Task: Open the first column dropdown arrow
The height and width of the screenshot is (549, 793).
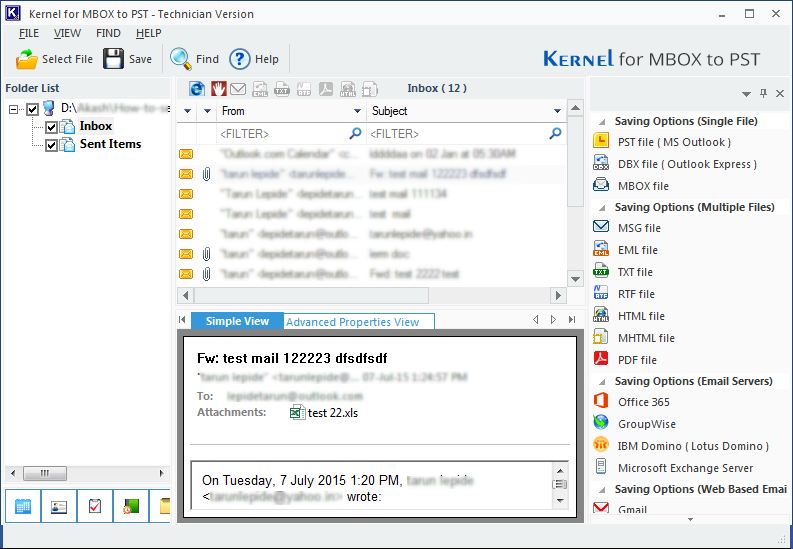Action: [187, 111]
